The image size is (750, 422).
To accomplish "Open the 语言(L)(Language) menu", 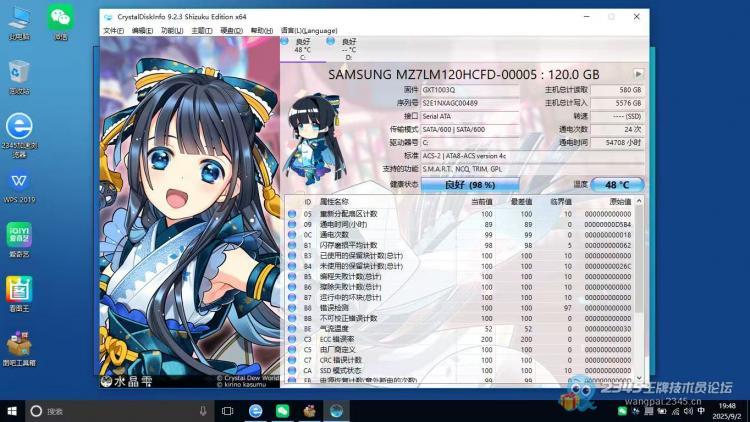I will 309,31.
